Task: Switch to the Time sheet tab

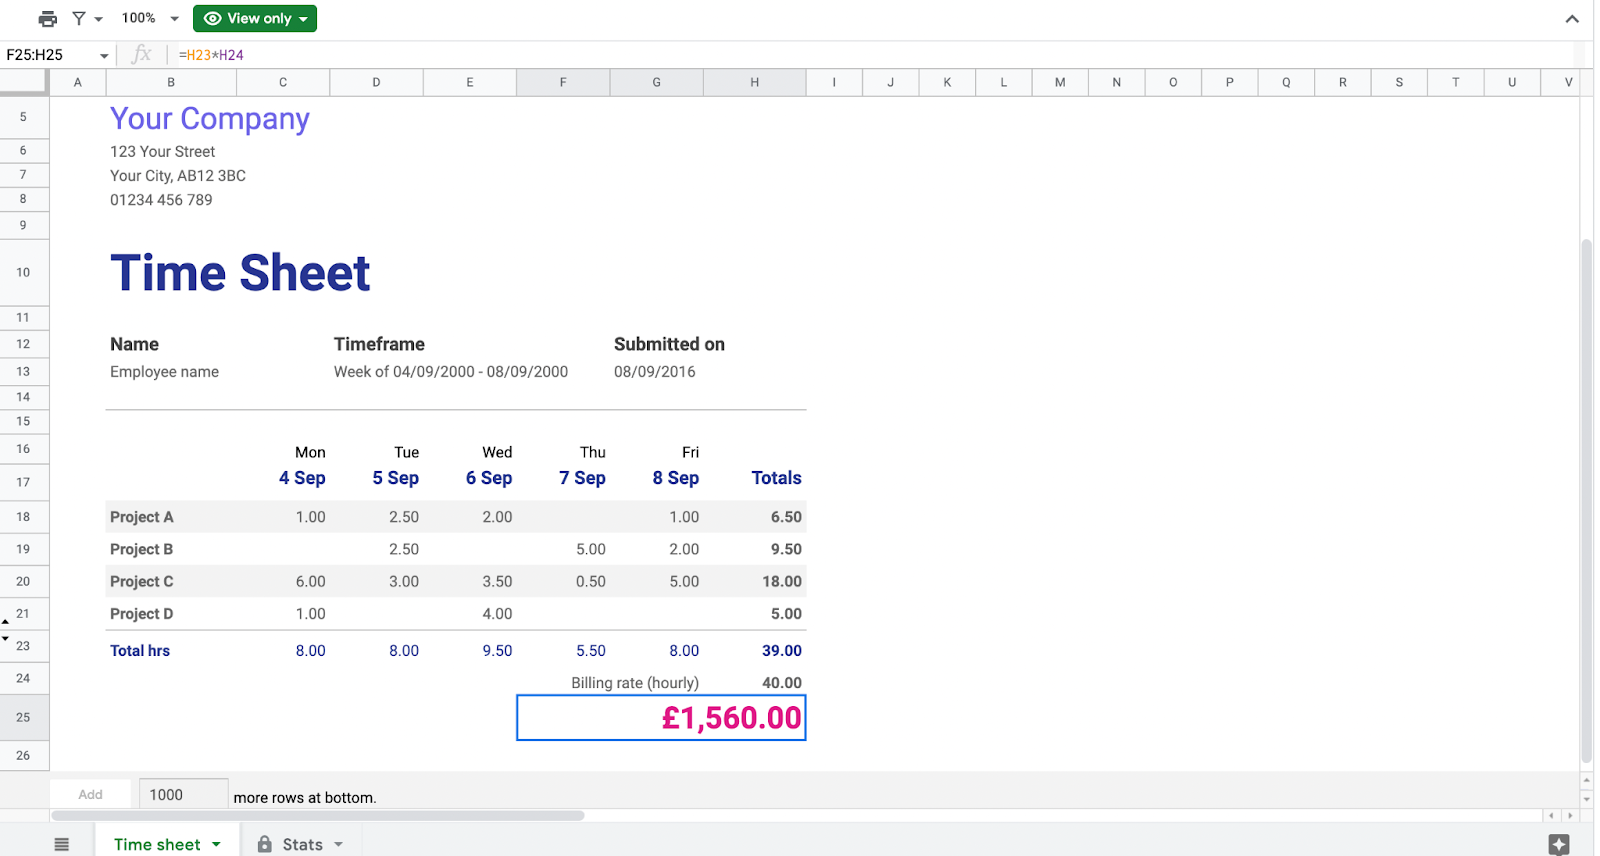Action: [157, 844]
